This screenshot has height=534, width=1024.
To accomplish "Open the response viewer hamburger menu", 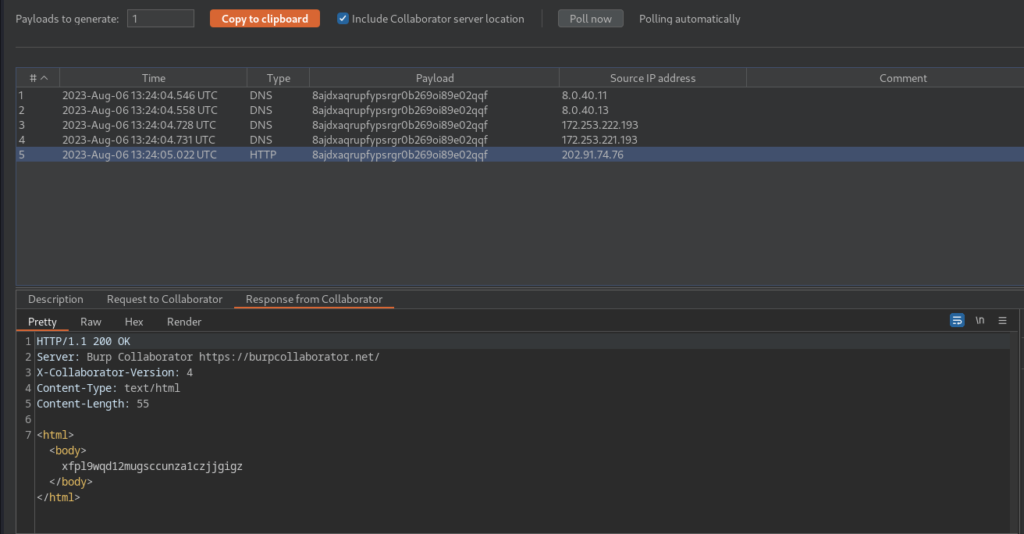I will (1002, 321).
